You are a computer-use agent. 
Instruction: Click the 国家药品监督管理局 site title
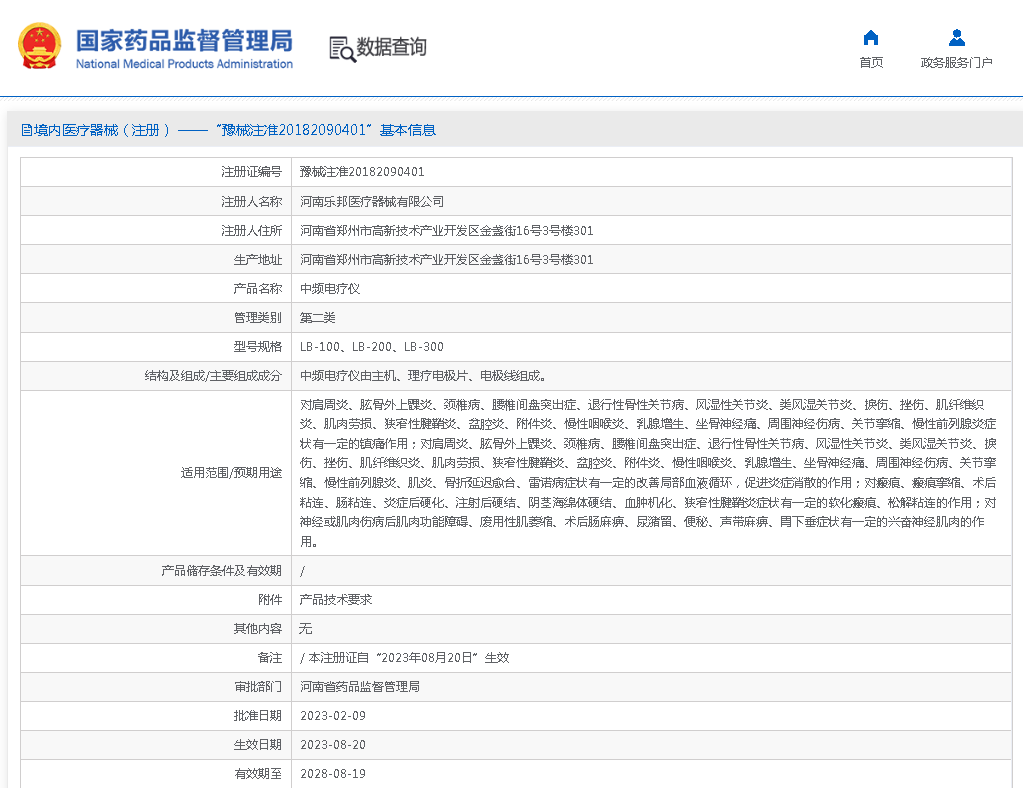coord(184,39)
